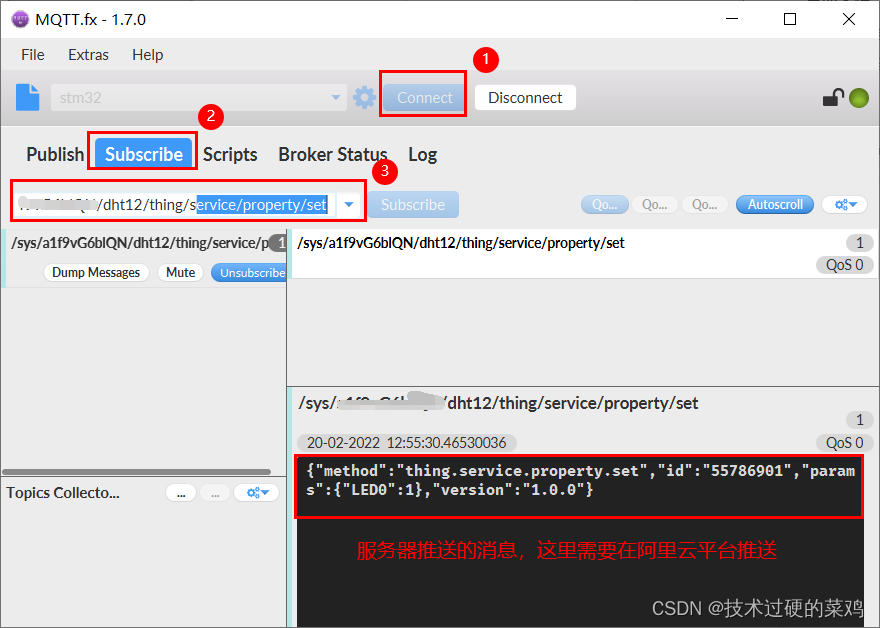880x628 pixels.
Task: Click the Disconnect button
Action: click(x=525, y=98)
